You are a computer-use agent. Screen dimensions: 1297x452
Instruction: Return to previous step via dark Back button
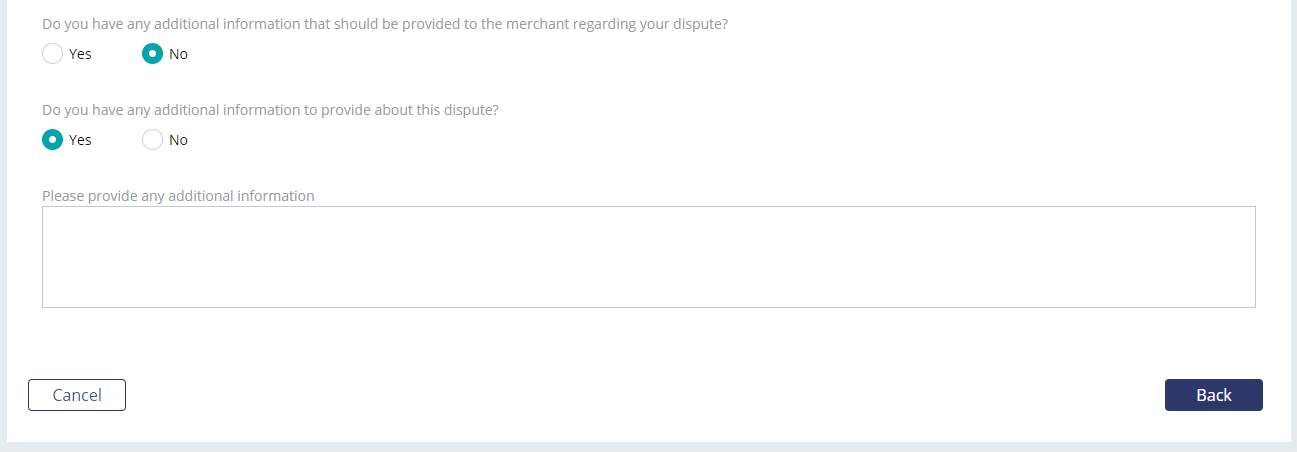point(1213,395)
